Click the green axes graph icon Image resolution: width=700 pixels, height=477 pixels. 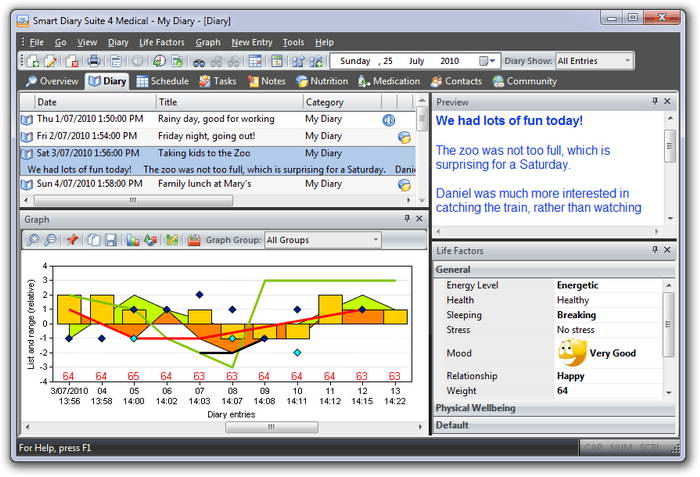coord(172,240)
